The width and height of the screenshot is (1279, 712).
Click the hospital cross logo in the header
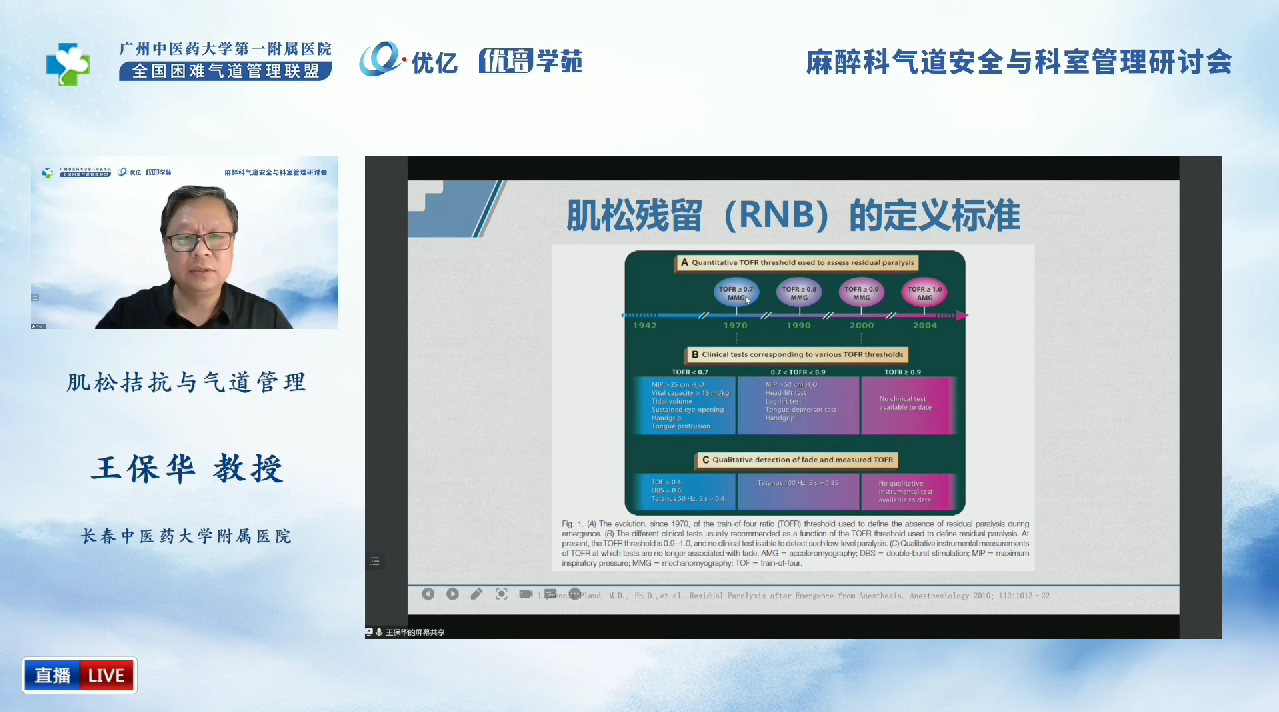click(68, 63)
